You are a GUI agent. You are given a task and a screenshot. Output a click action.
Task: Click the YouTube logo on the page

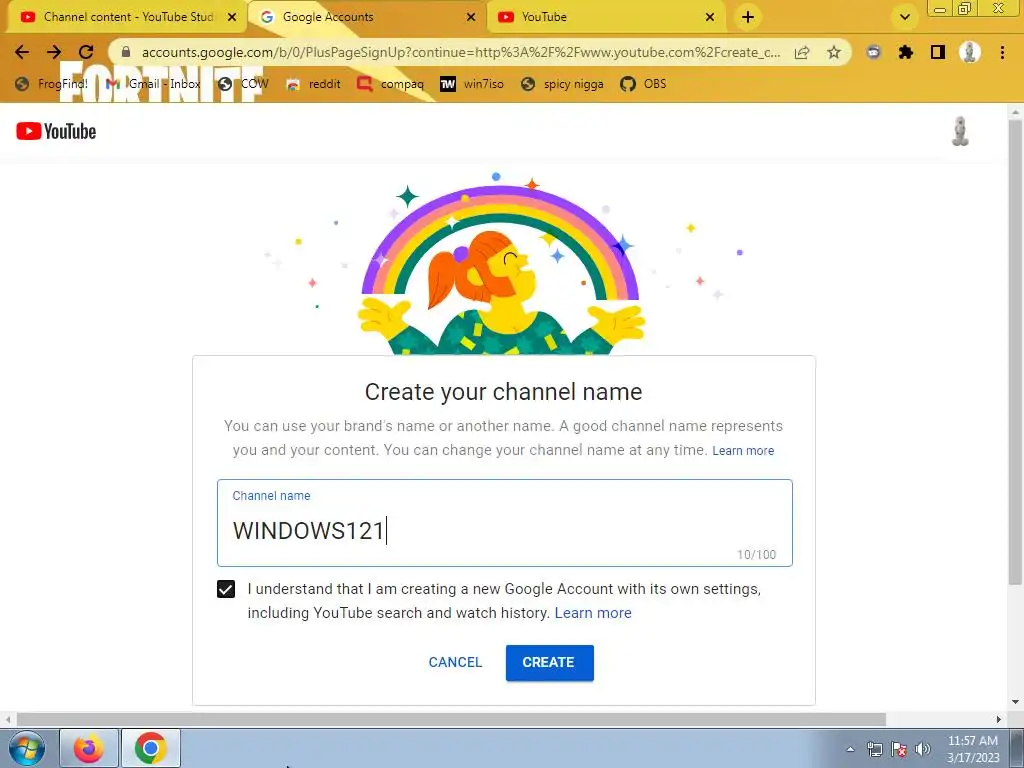click(56, 131)
